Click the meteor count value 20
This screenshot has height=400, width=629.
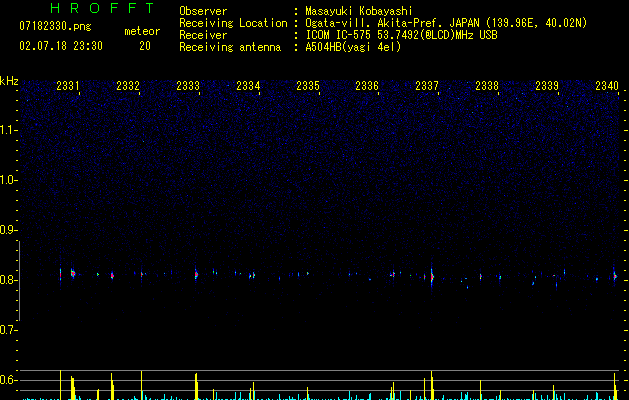point(145,46)
